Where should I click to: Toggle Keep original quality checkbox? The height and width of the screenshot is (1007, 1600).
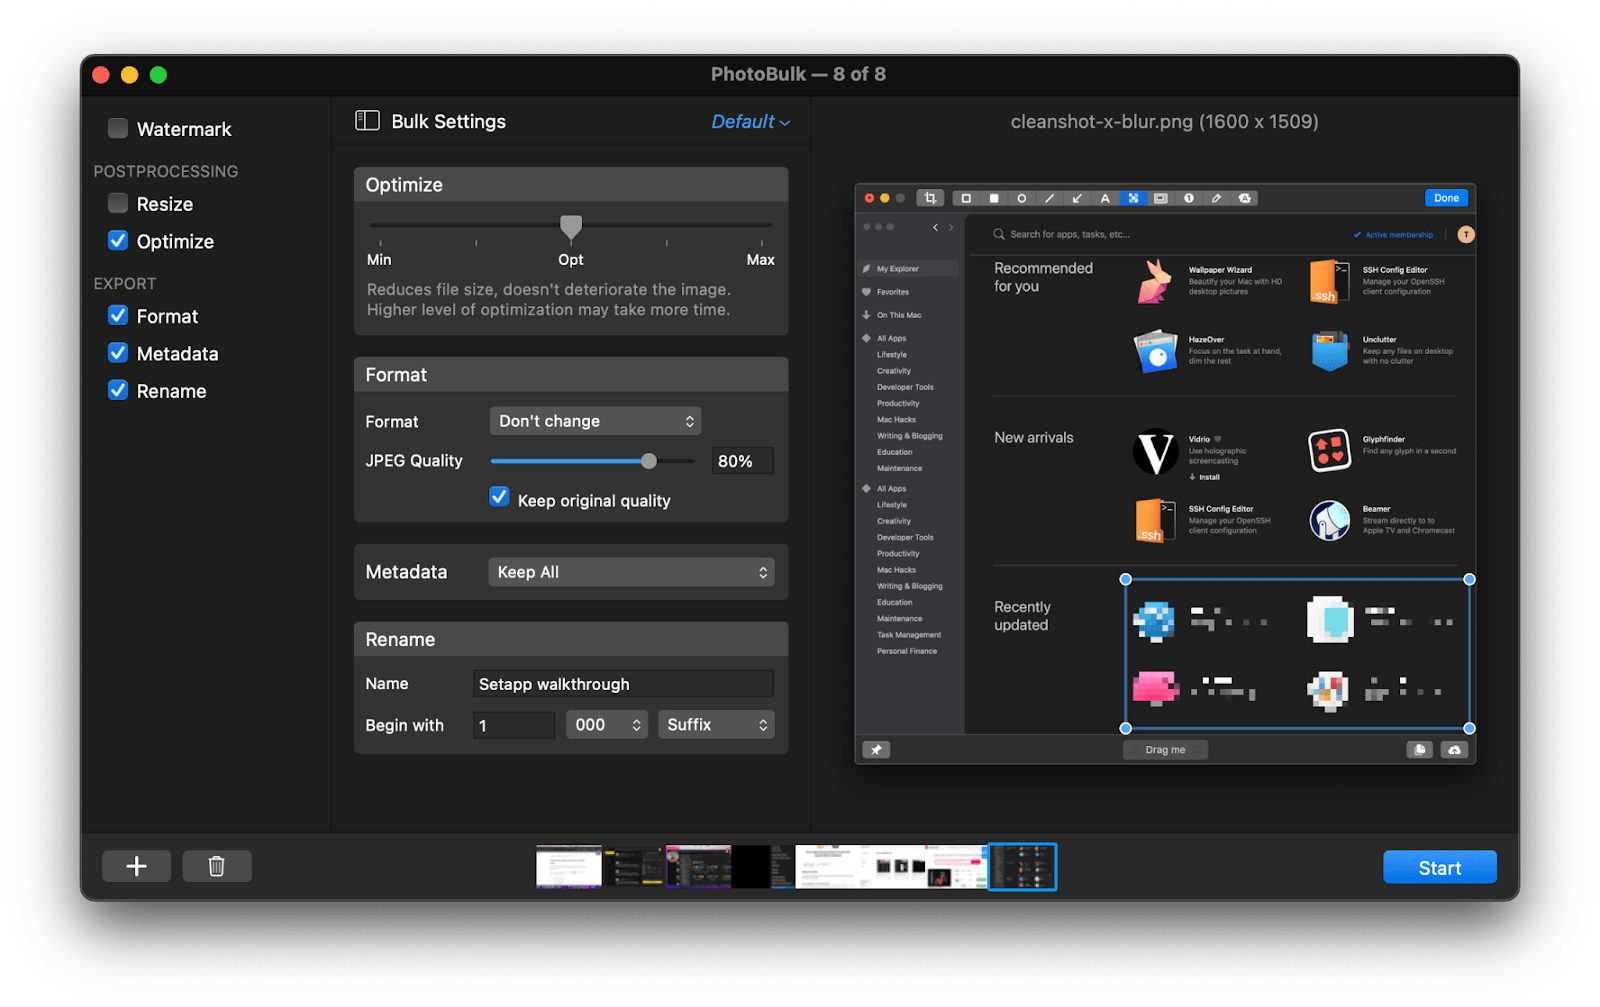[499, 497]
